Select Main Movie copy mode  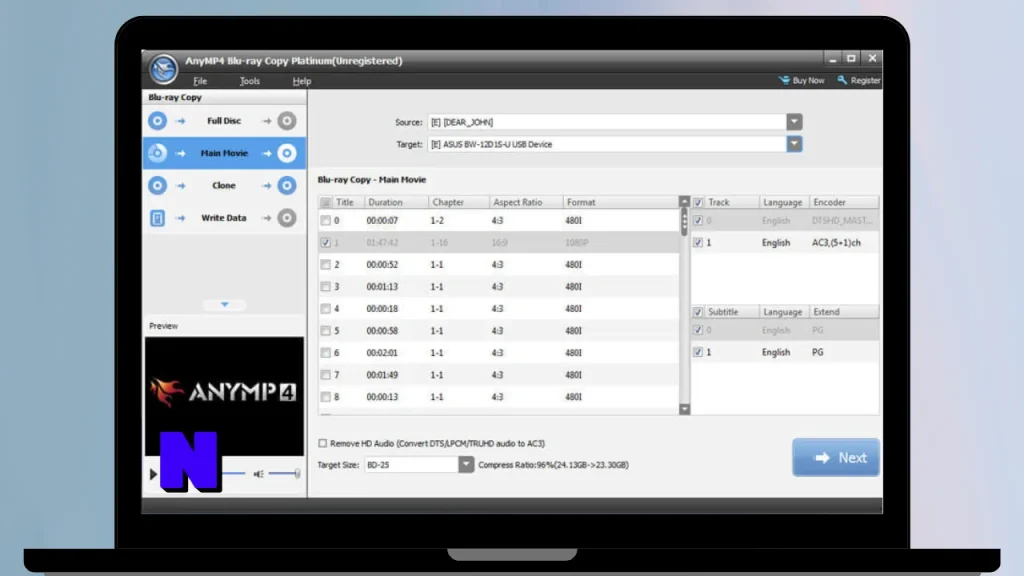coord(224,153)
